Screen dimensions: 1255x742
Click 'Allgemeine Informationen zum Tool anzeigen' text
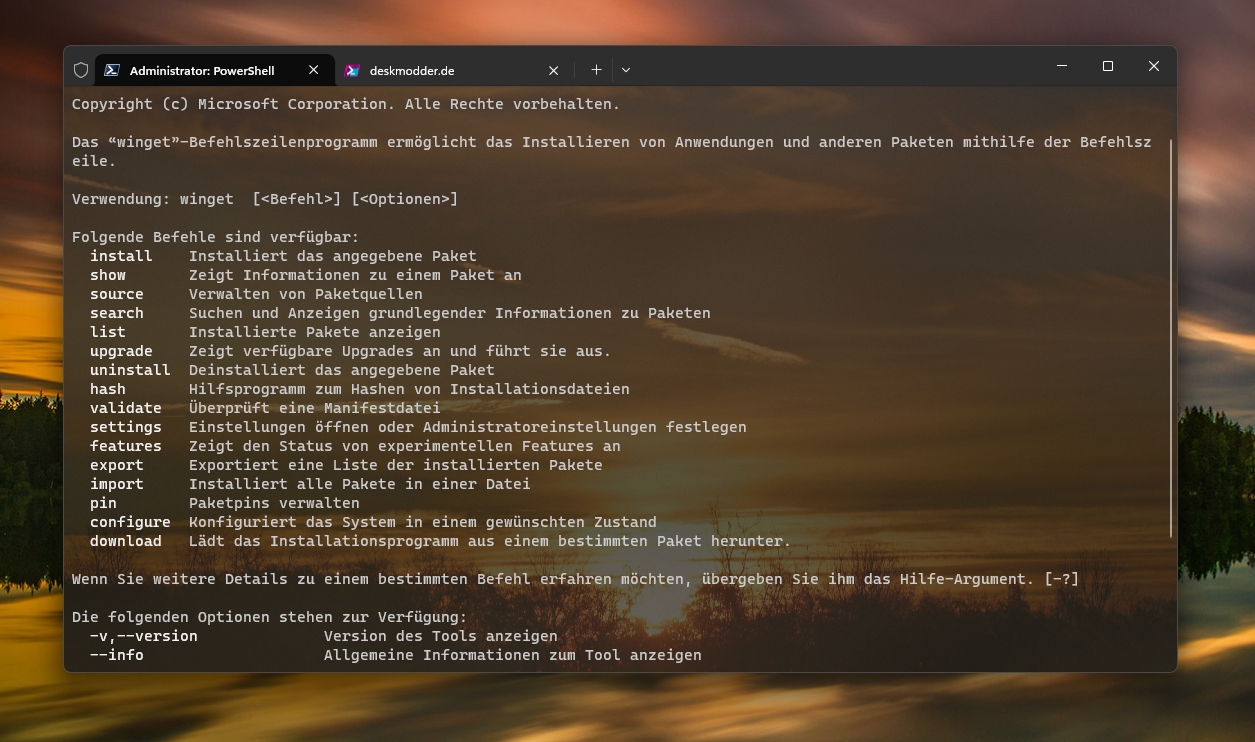pyautogui.click(x=513, y=655)
